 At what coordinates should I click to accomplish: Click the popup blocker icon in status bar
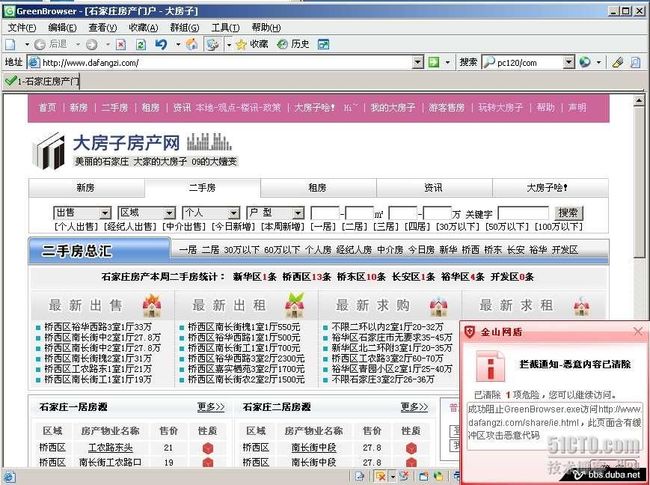pyautogui.click(x=380, y=476)
